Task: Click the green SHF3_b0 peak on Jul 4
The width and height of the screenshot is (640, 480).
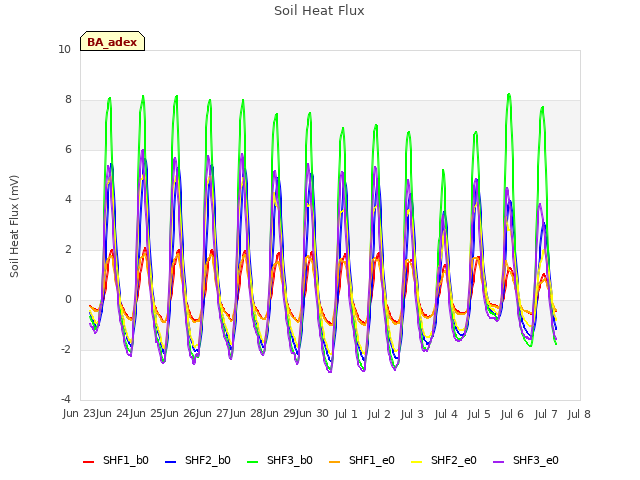Action: (x=443, y=170)
